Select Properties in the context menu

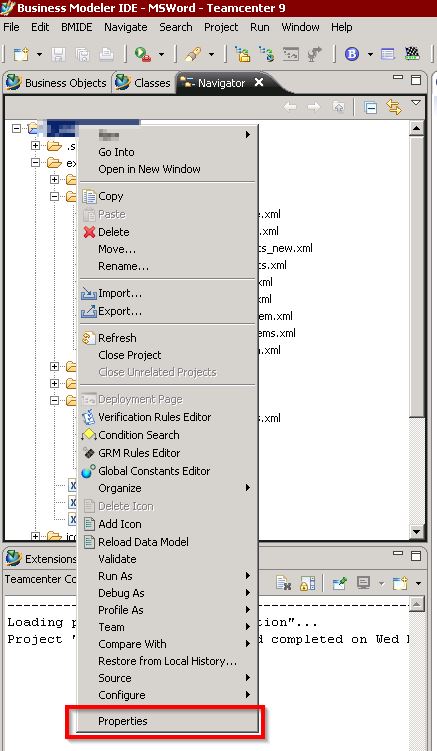167,721
